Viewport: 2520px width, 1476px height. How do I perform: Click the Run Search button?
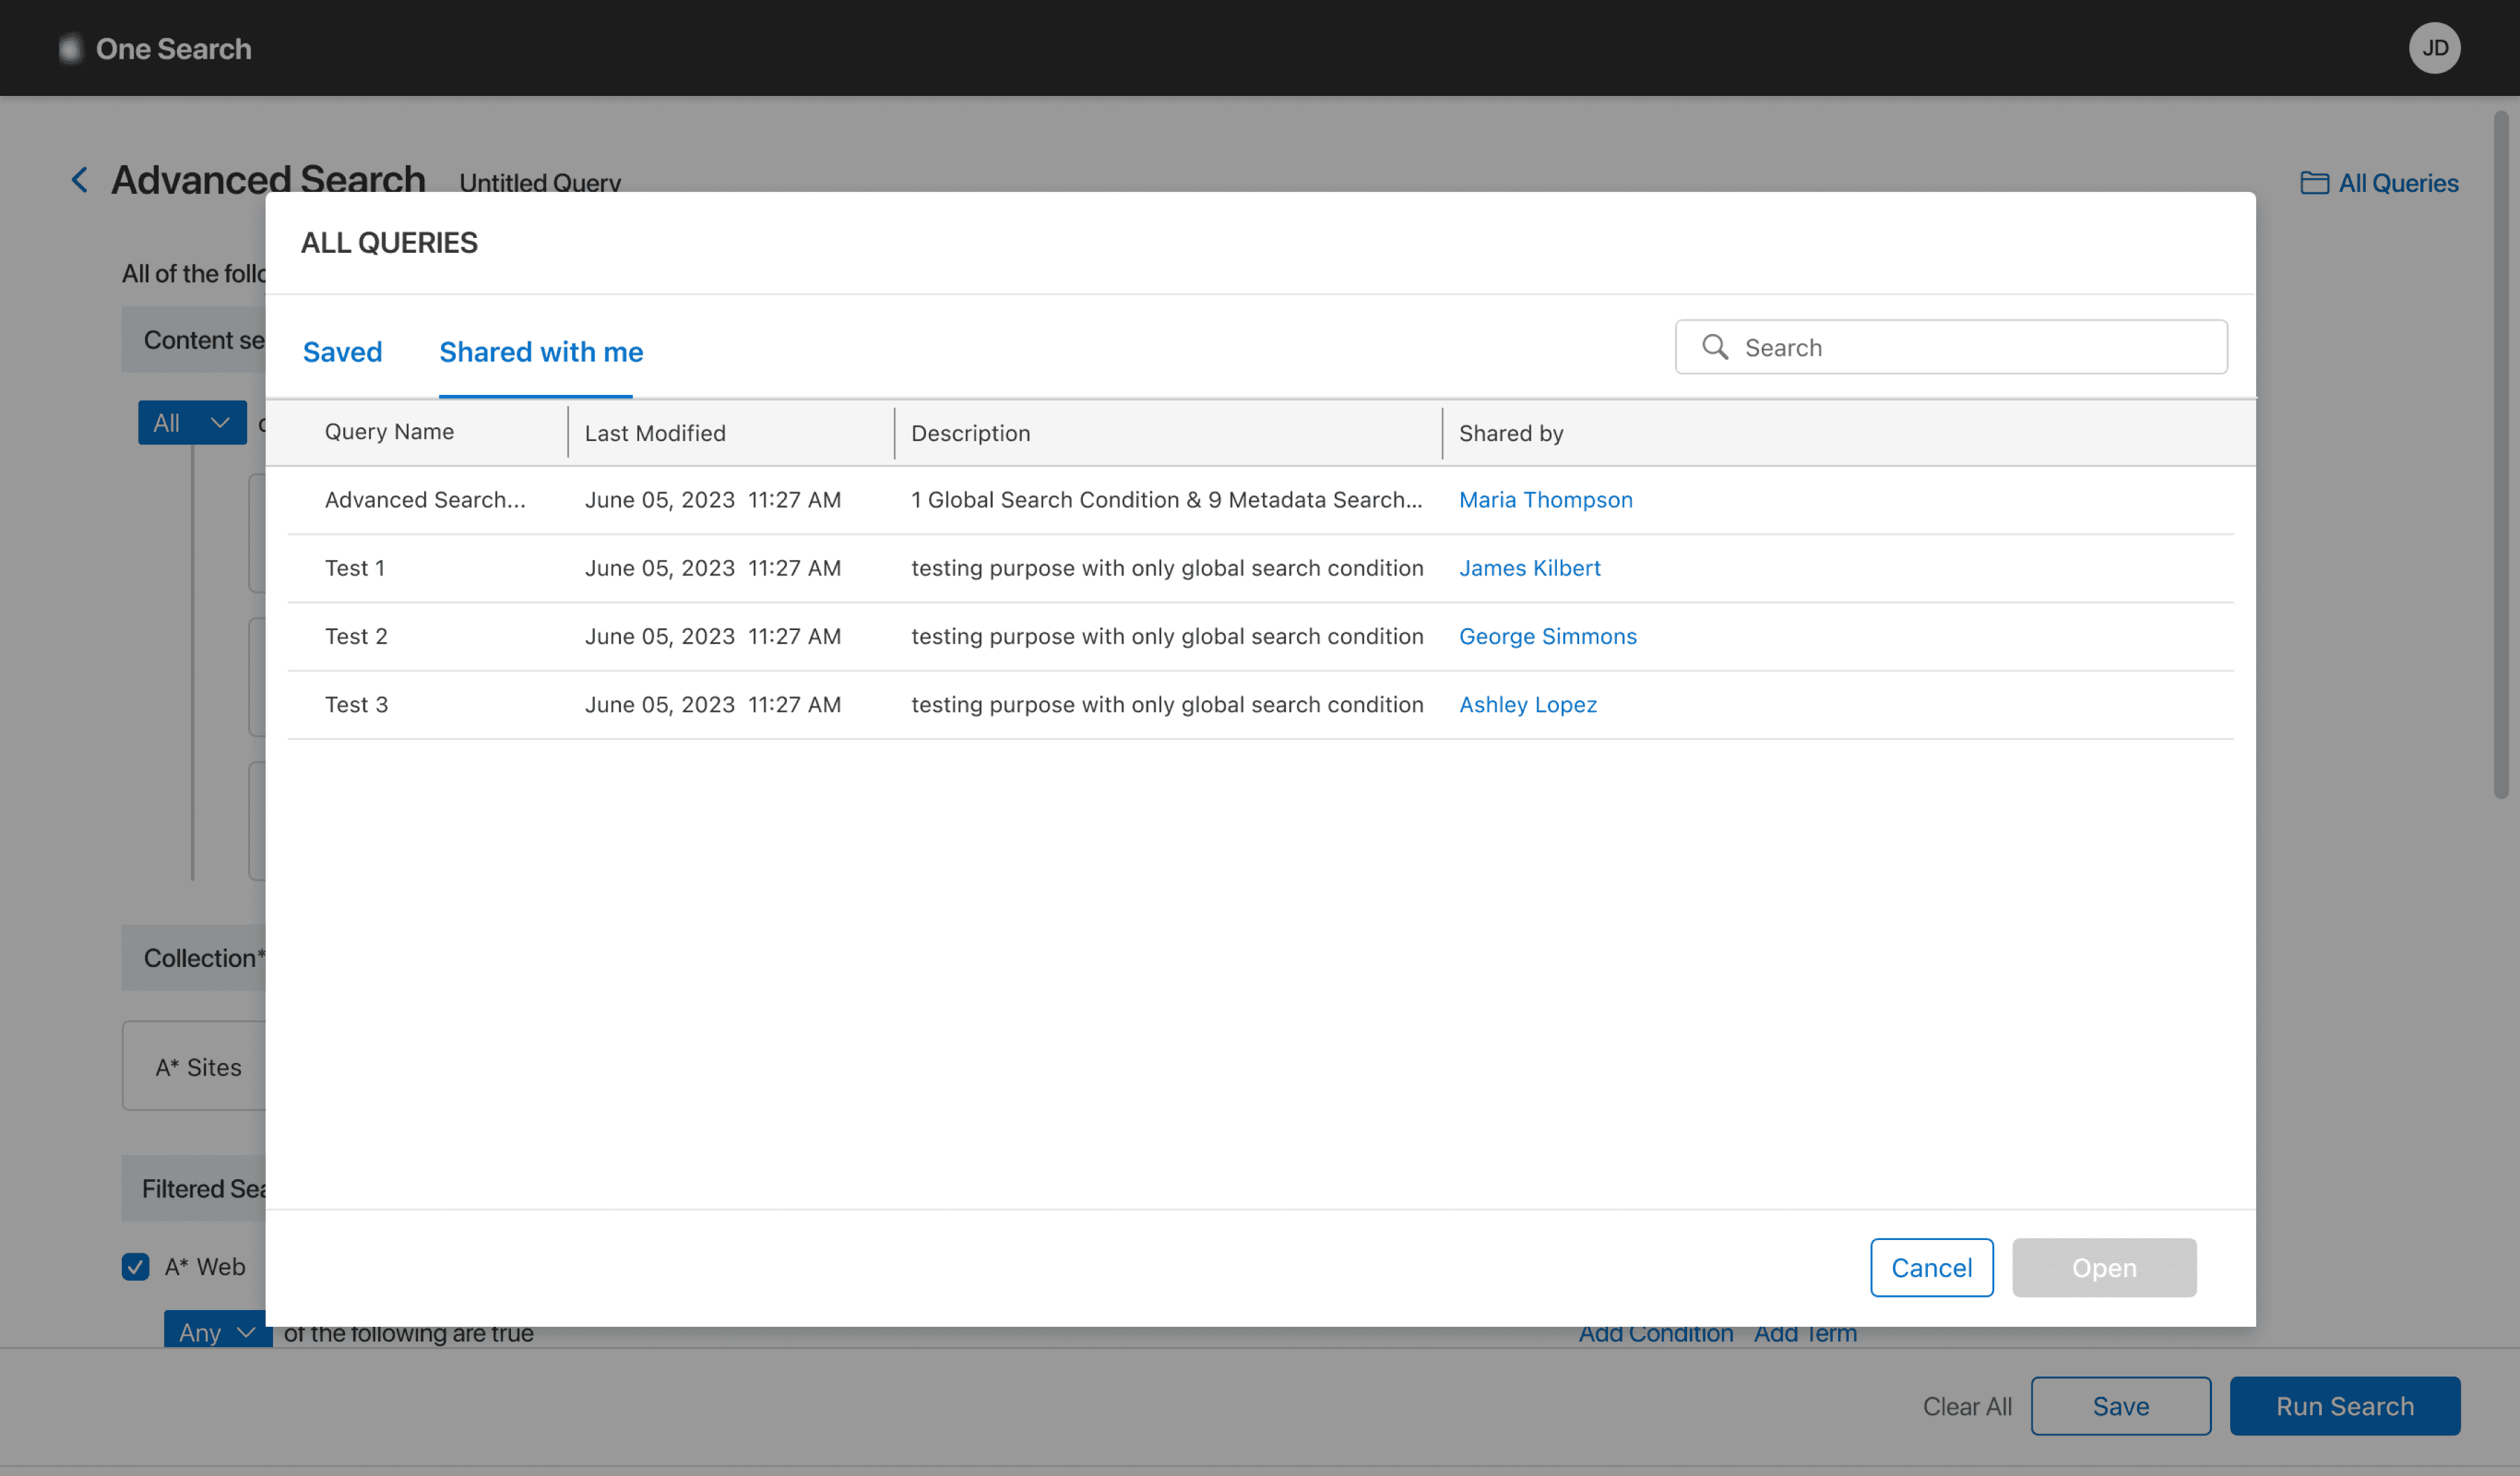[x=2344, y=1405]
